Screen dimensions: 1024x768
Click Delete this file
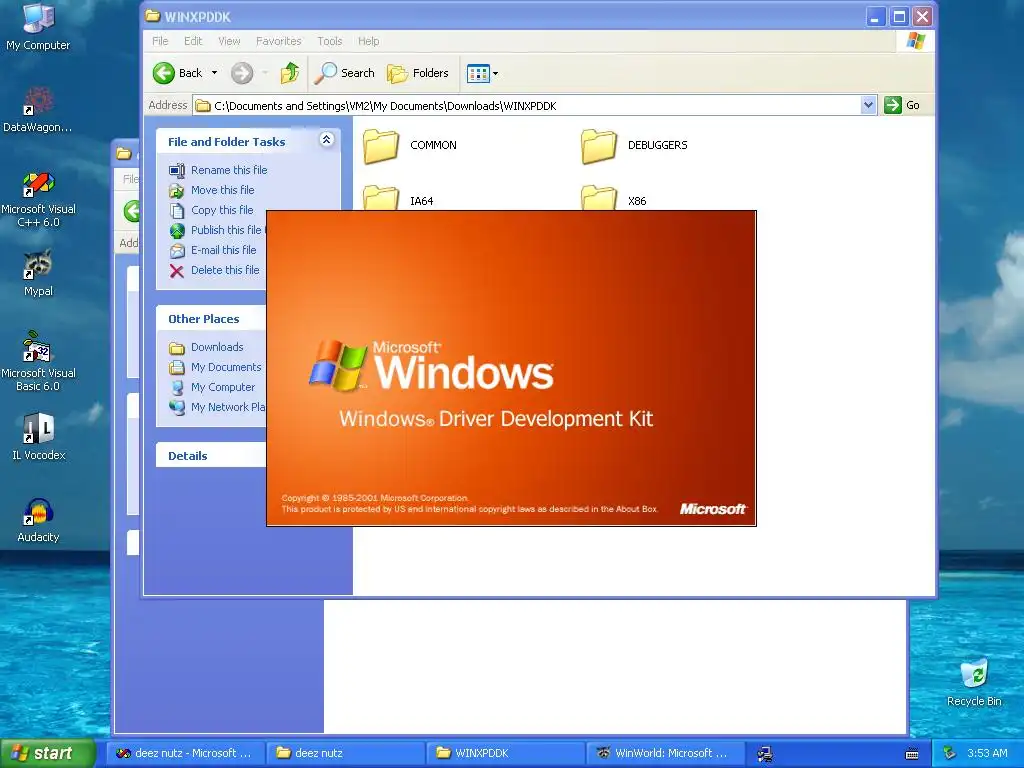click(225, 270)
